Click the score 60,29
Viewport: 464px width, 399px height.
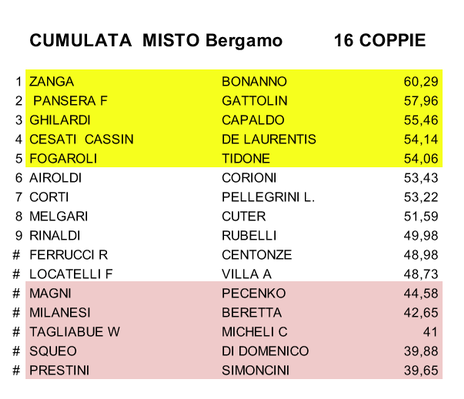pyautogui.click(x=421, y=82)
